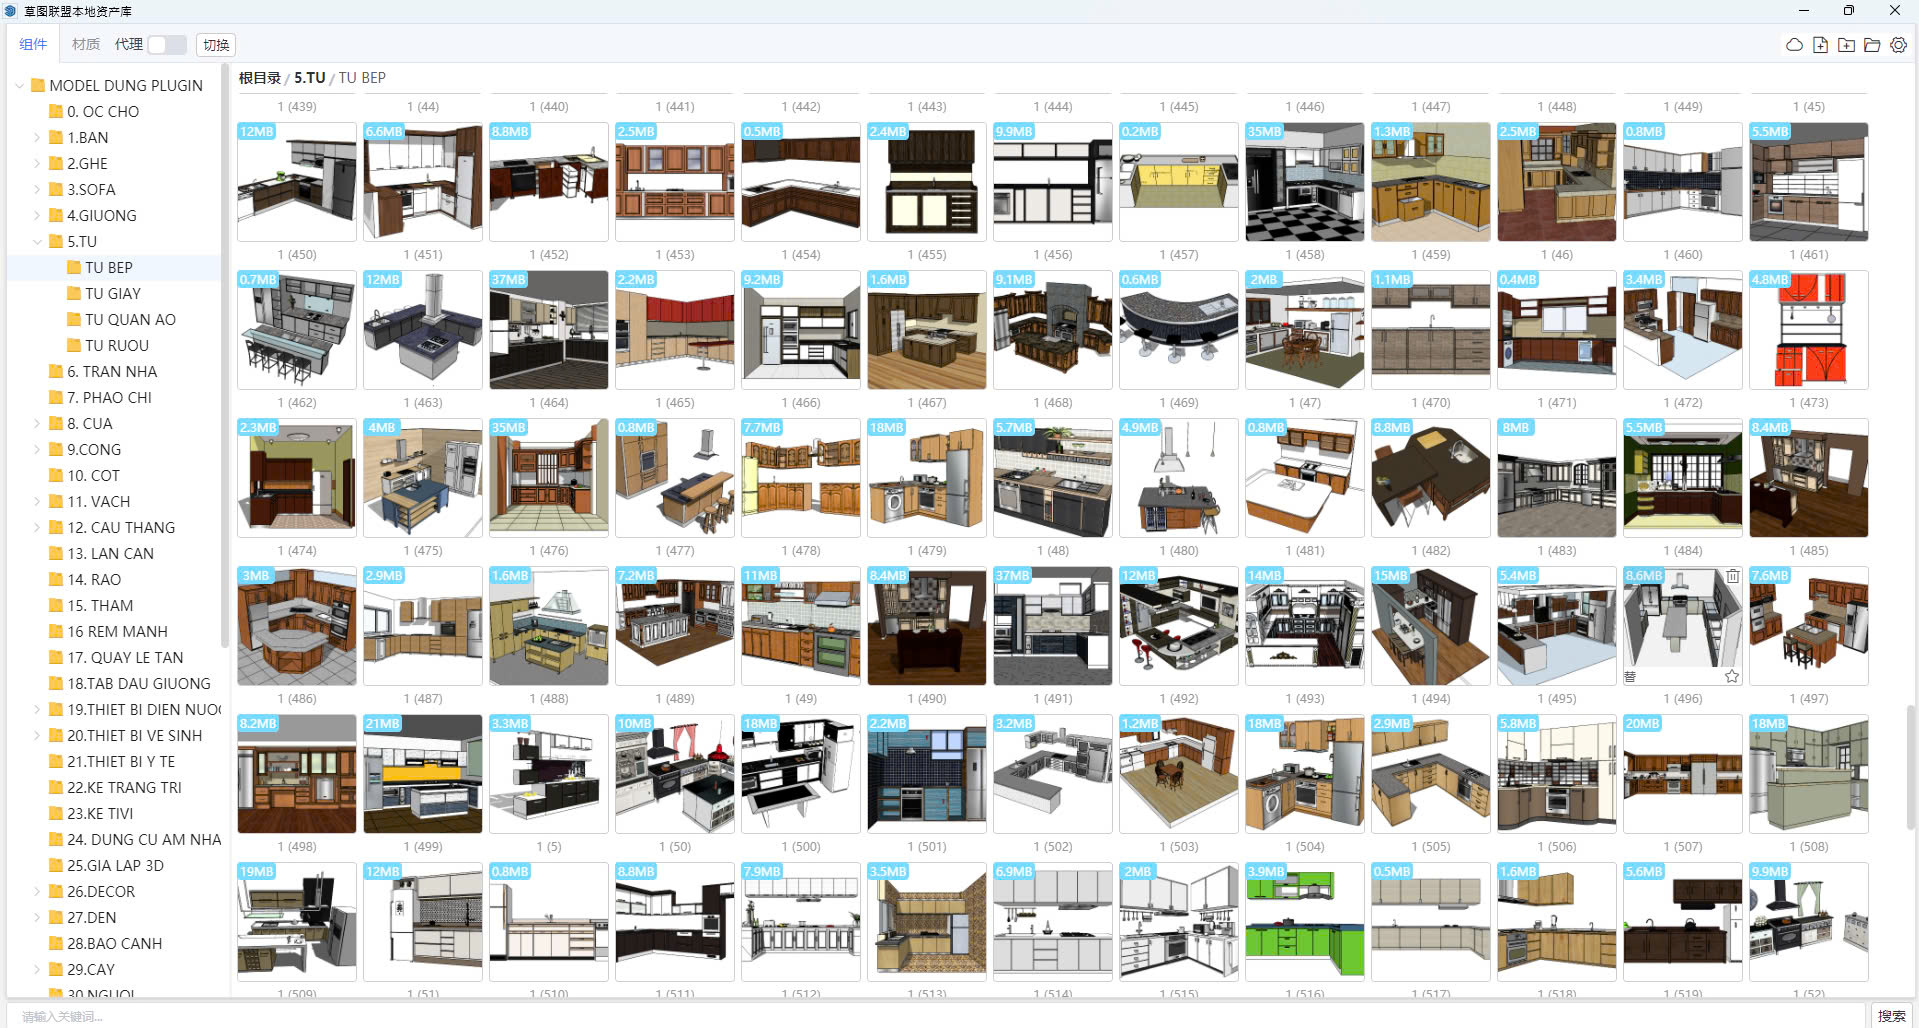Toggle the 代理 proxy switch
Image resolution: width=1919 pixels, height=1028 pixels.
[166, 45]
